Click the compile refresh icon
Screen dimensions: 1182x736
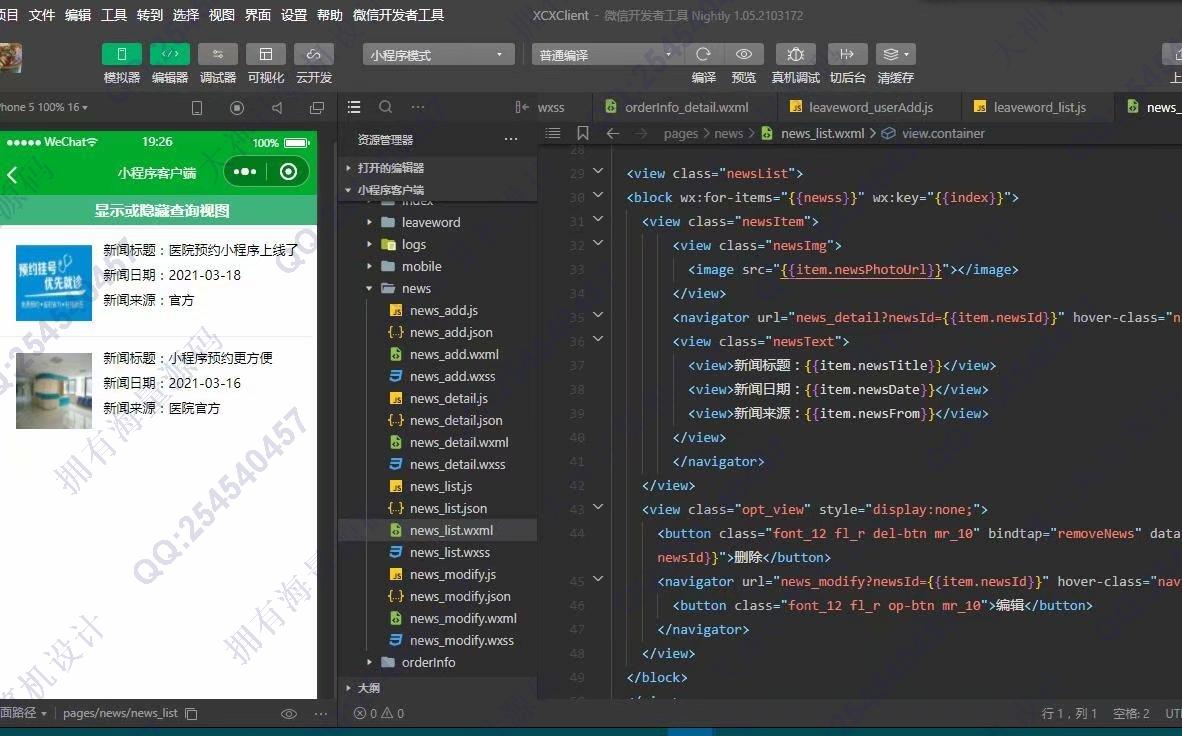[x=703, y=55]
